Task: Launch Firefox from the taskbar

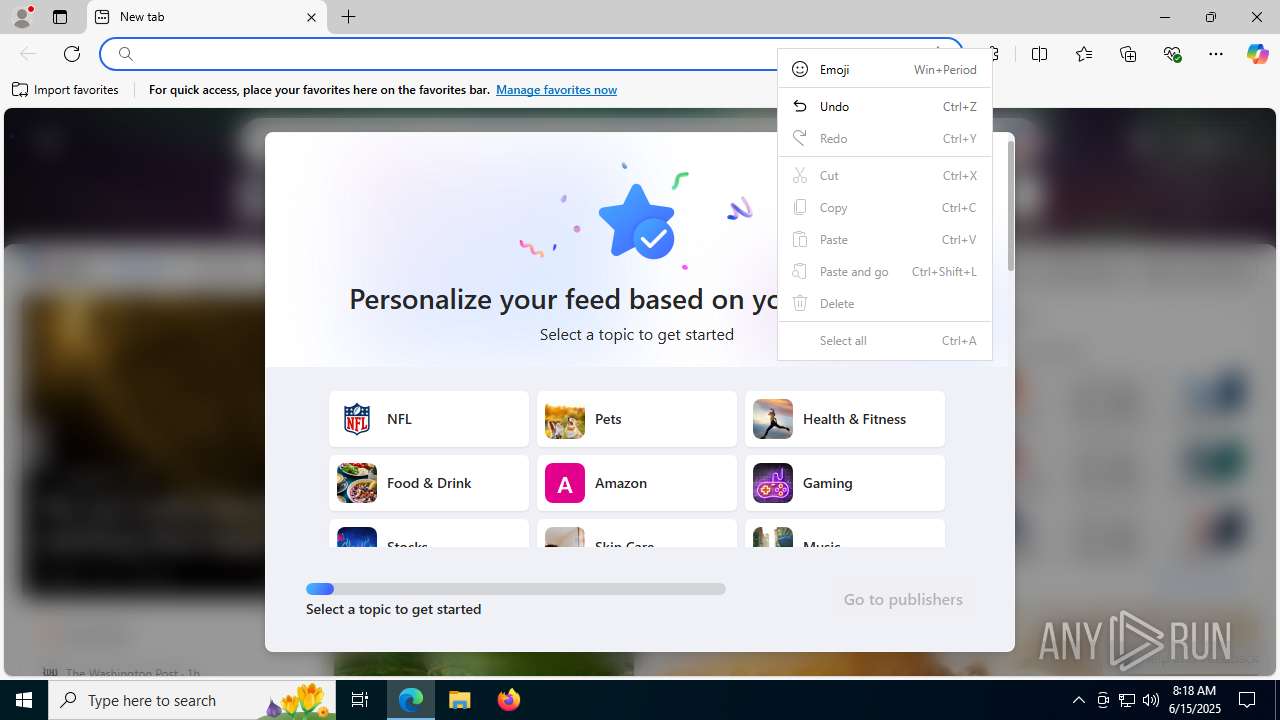Action: (509, 700)
